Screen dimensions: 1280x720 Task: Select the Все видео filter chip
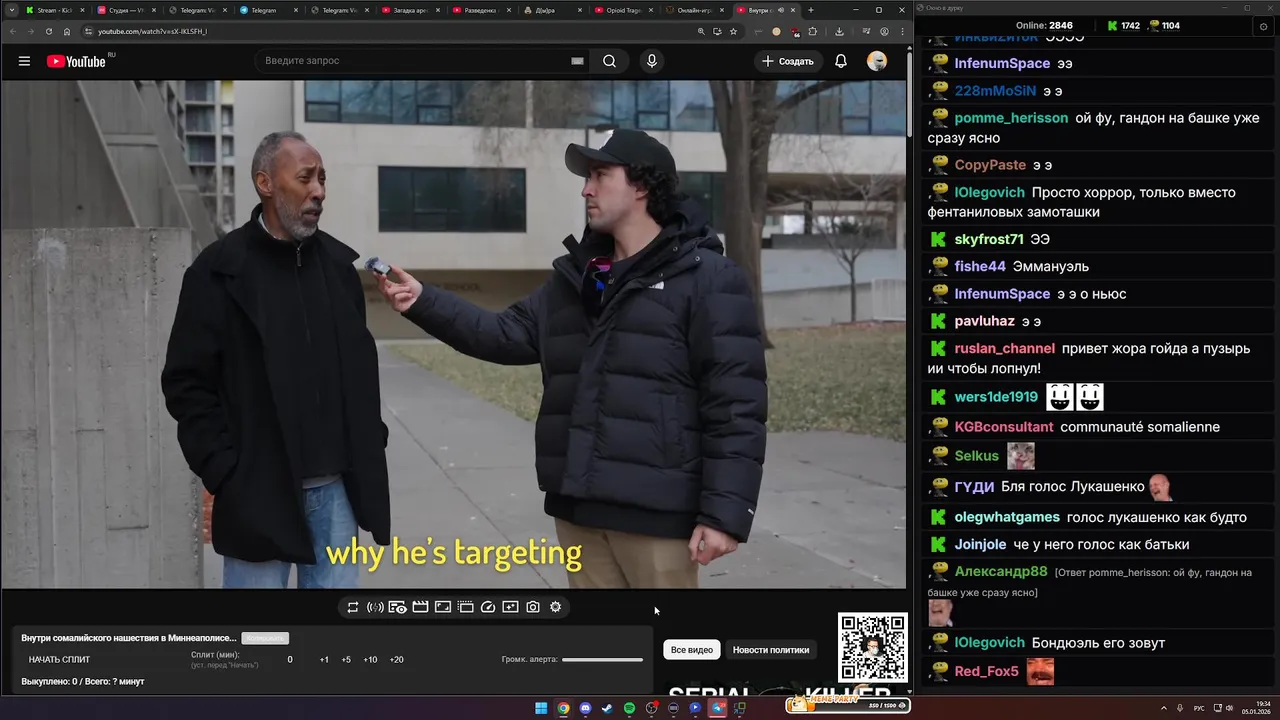[692, 650]
